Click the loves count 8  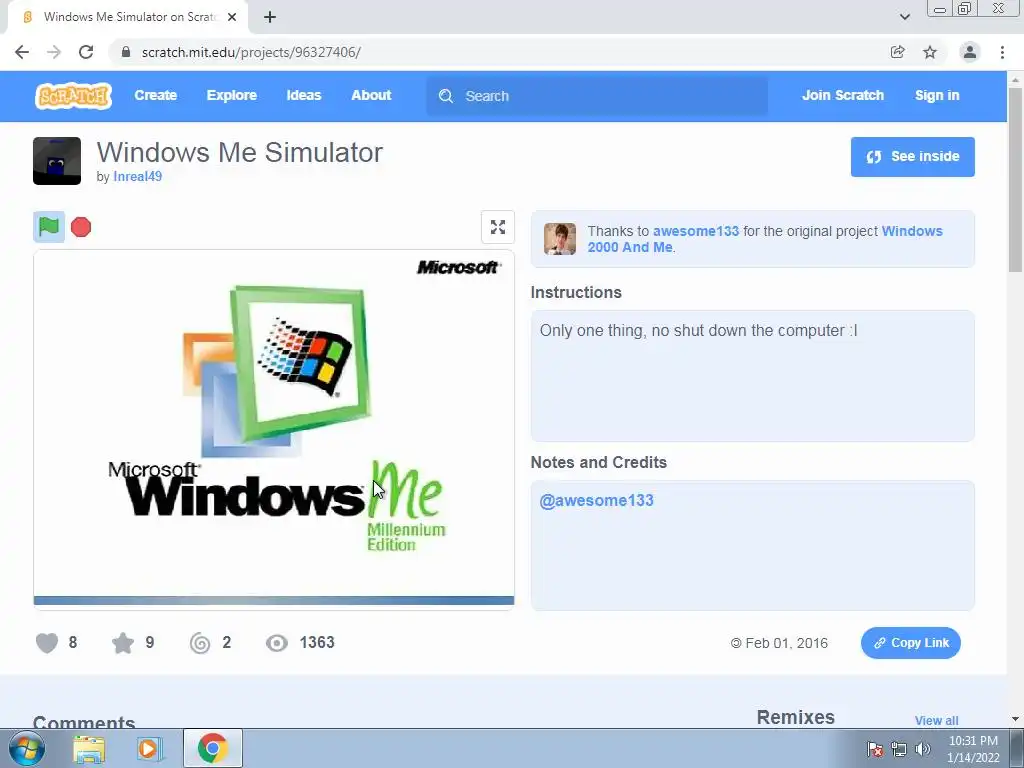point(72,643)
